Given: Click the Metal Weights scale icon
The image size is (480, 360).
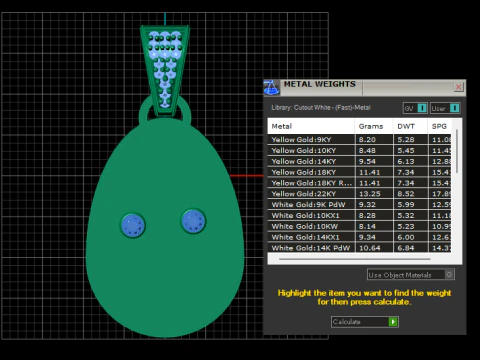Looking at the screenshot, I should tap(271, 88).
